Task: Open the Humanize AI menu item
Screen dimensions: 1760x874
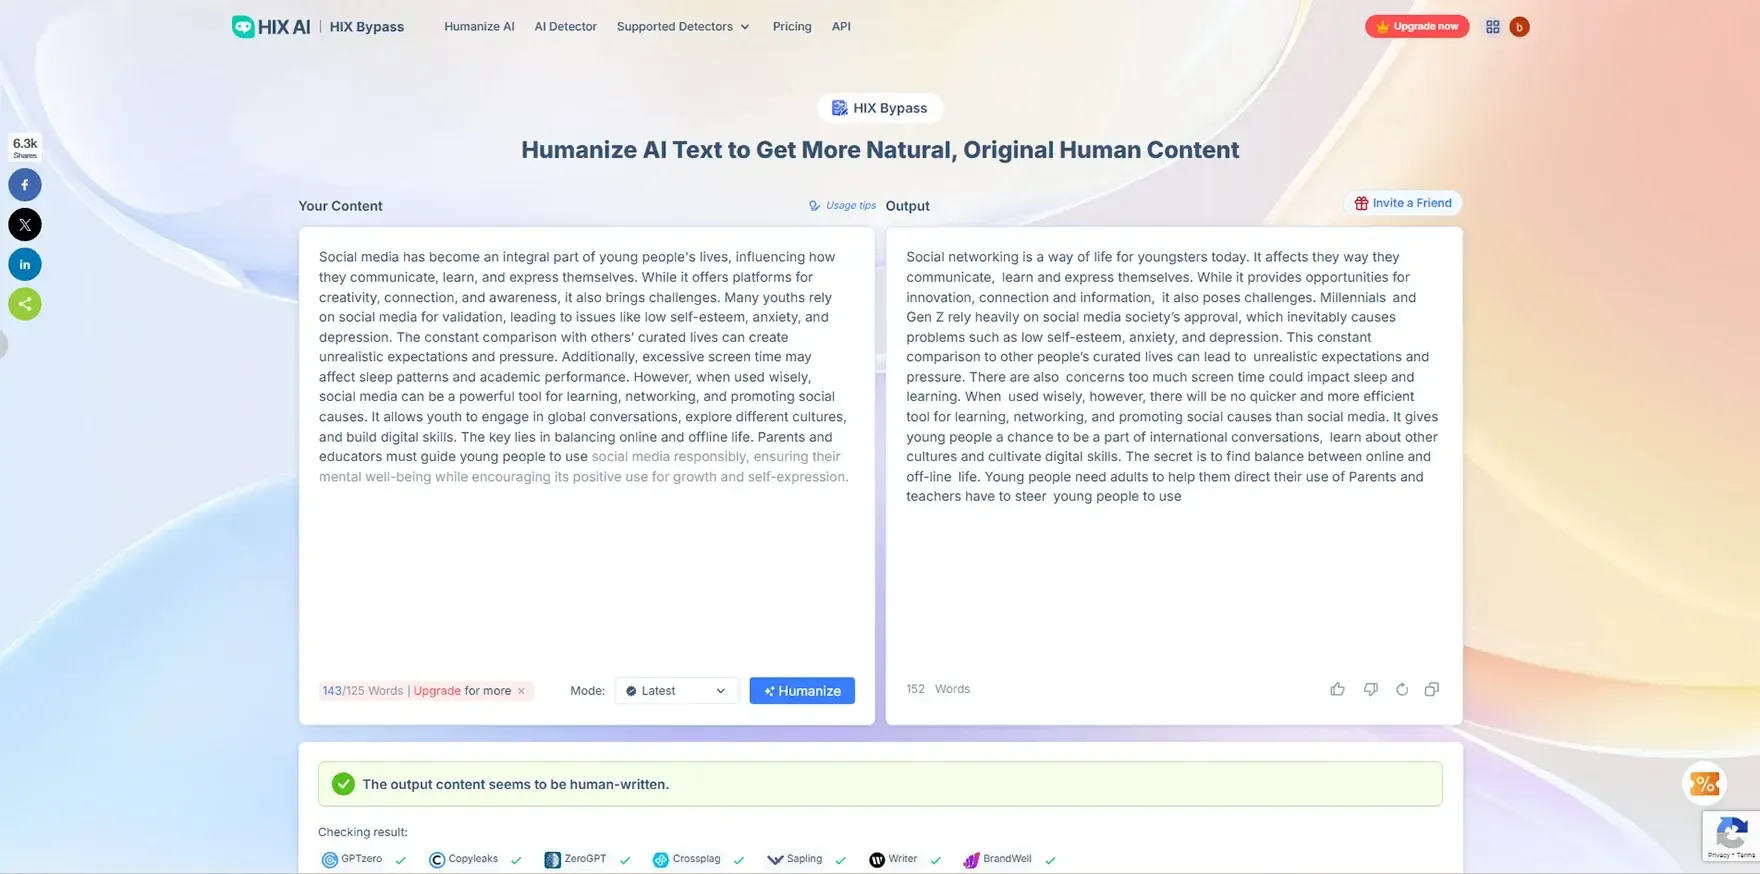Action: [x=479, y=27]
